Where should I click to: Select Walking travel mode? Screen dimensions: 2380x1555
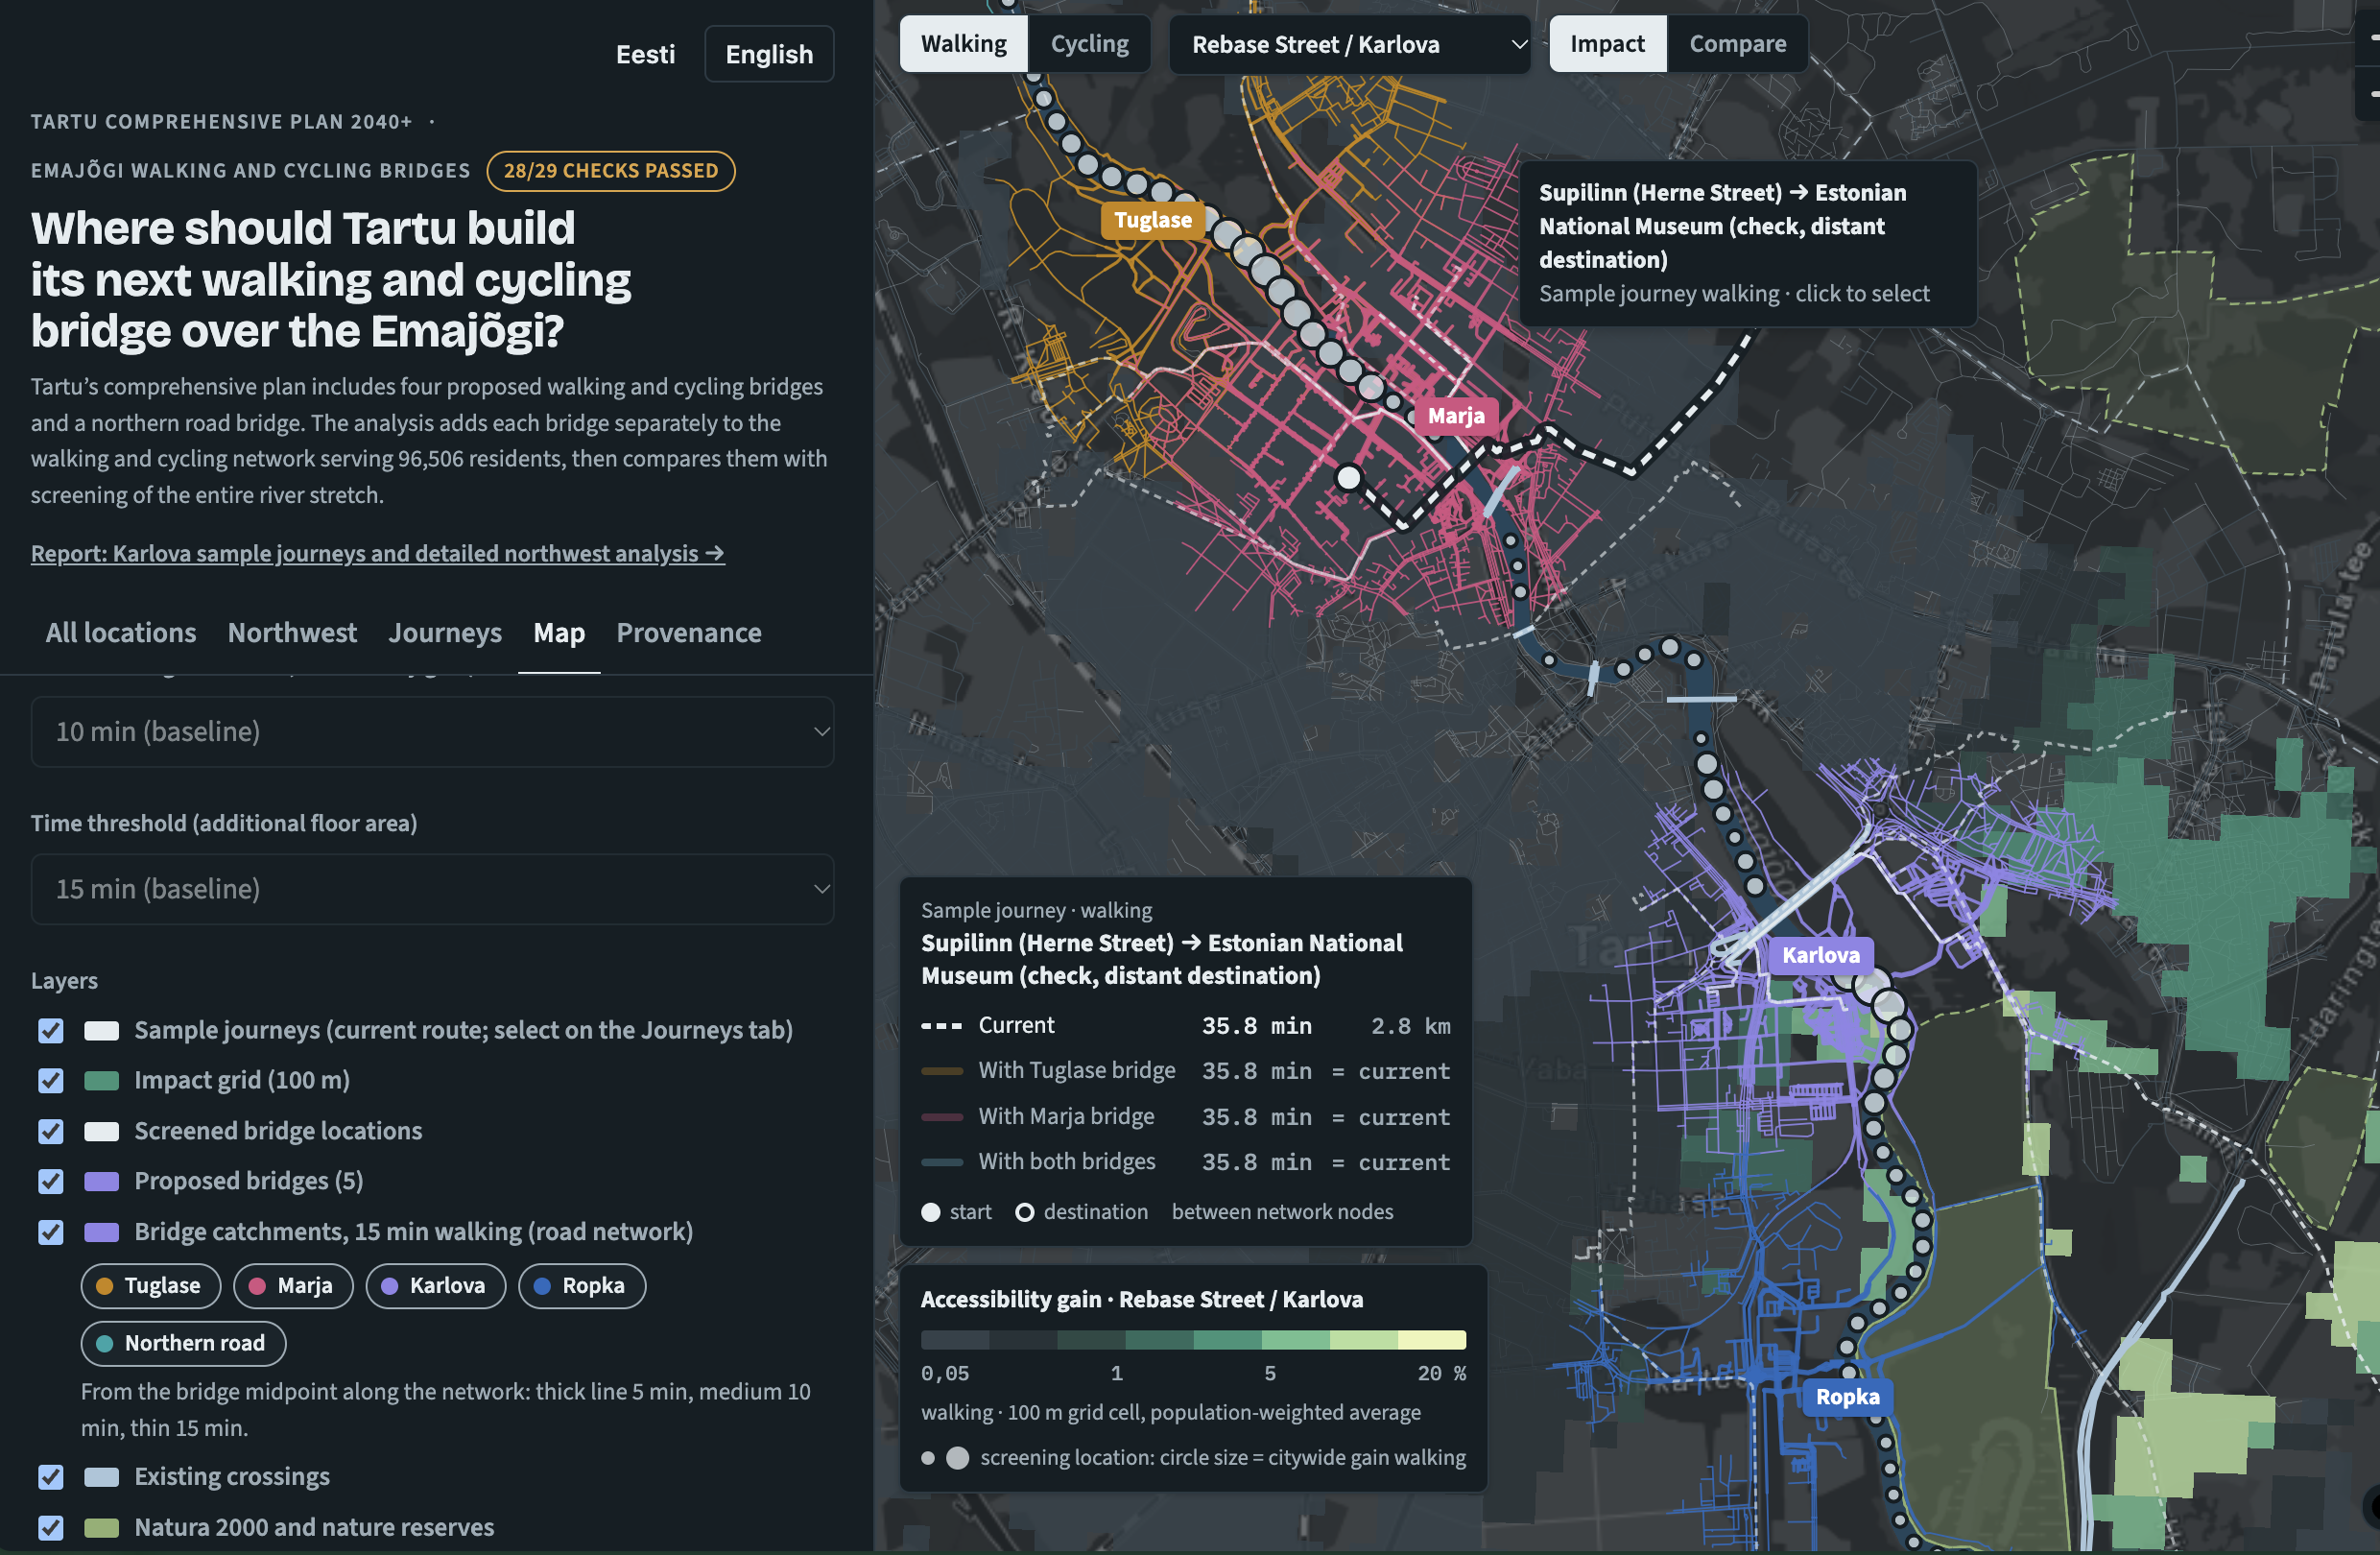[964, 44]
